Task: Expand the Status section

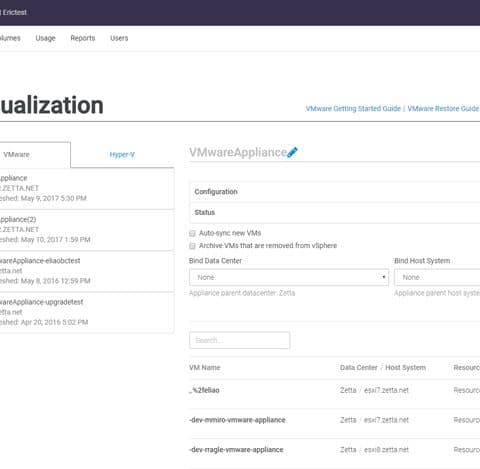Action: point(335,213)
